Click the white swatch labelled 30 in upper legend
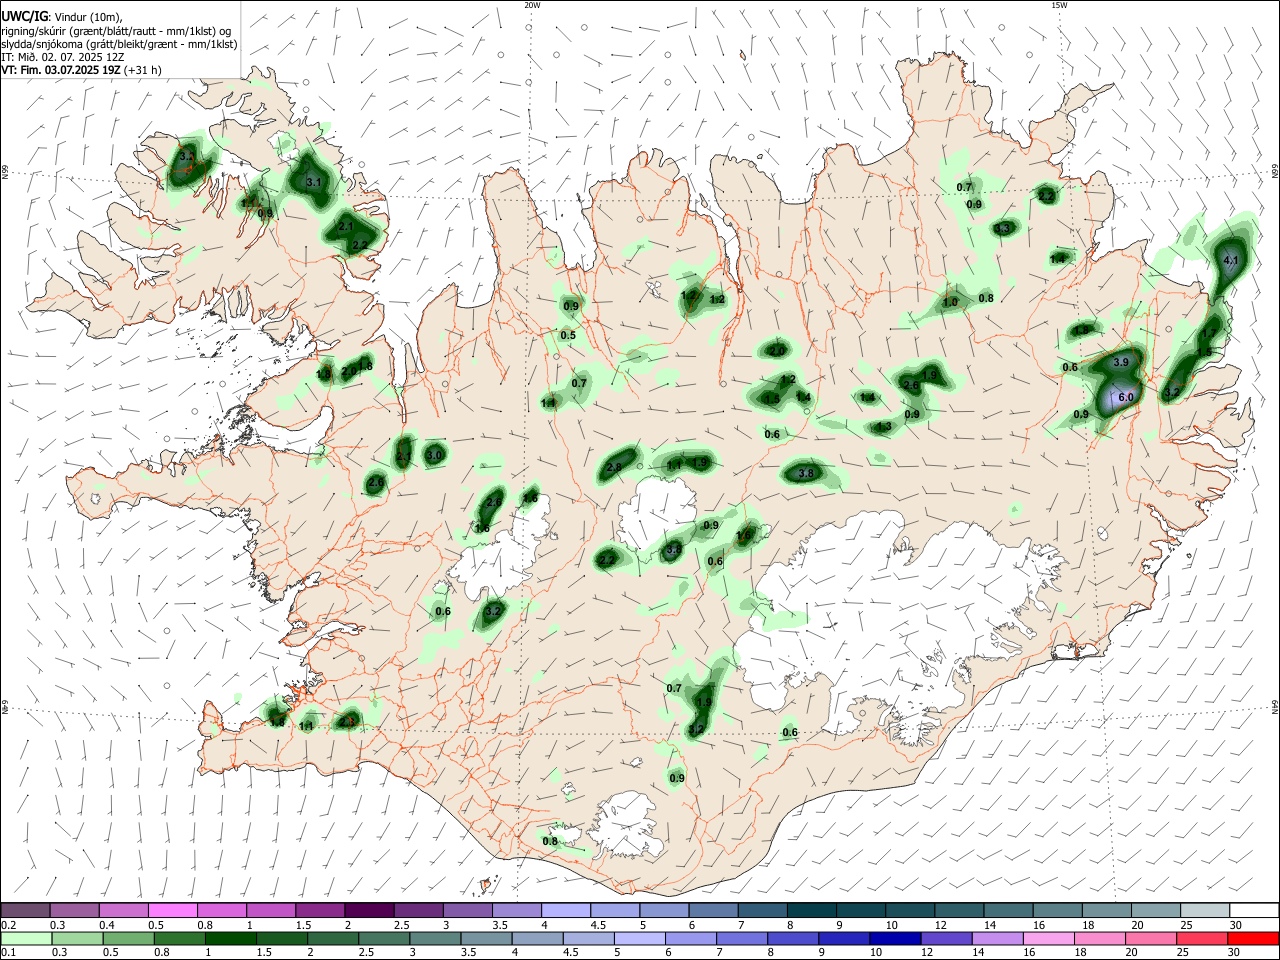 [x=1254, y=910]
